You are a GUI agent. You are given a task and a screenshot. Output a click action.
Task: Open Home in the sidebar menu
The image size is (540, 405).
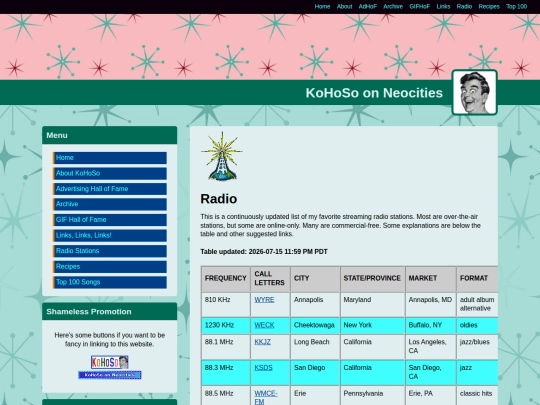[x=110, y=158]
